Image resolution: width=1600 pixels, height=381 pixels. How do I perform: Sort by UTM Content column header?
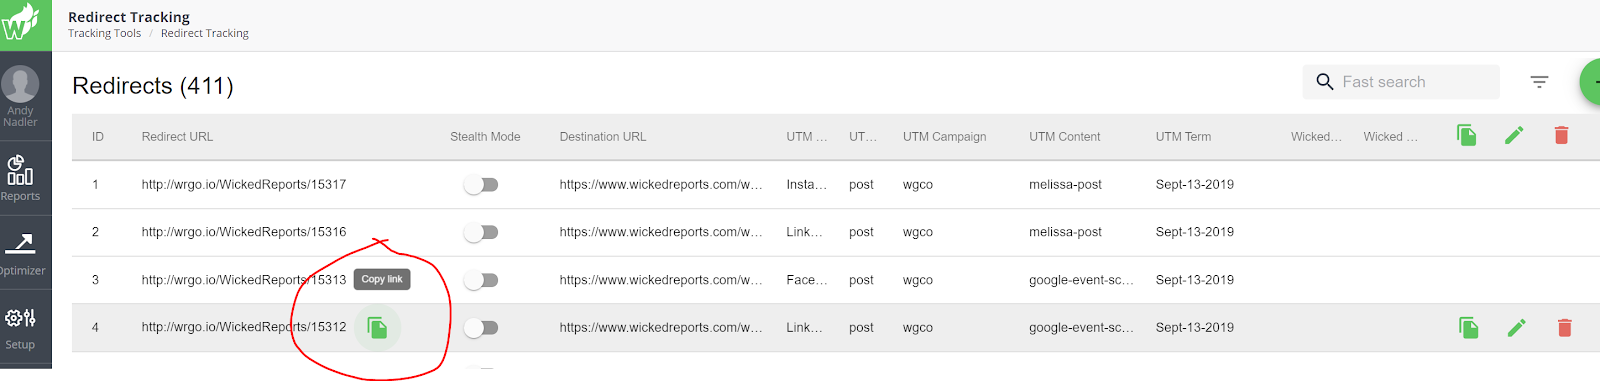point(1065,137)
